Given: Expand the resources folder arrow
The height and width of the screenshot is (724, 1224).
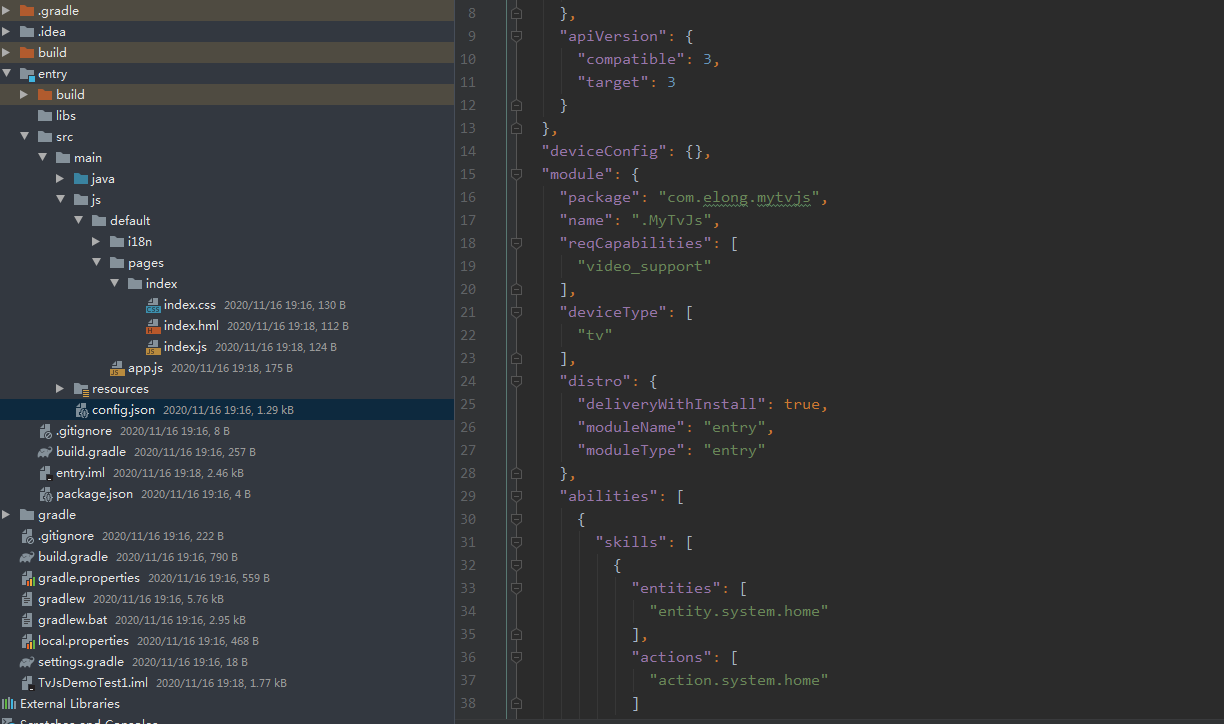Looking at the screenshot, I should [x=61, y=389].
